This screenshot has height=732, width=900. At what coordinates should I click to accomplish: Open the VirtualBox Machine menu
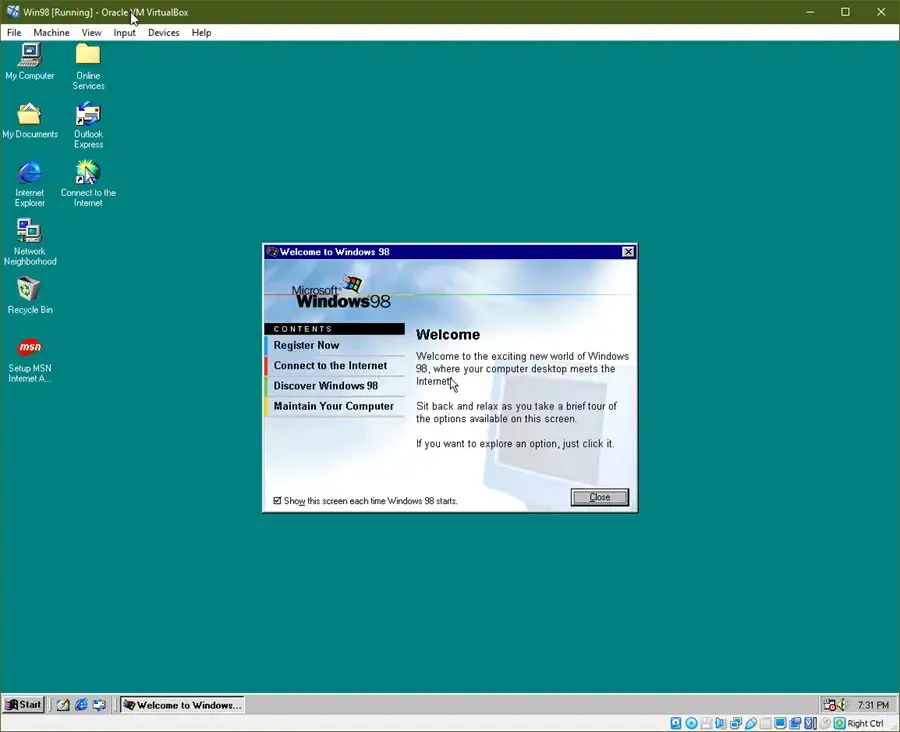click(51, 33)
